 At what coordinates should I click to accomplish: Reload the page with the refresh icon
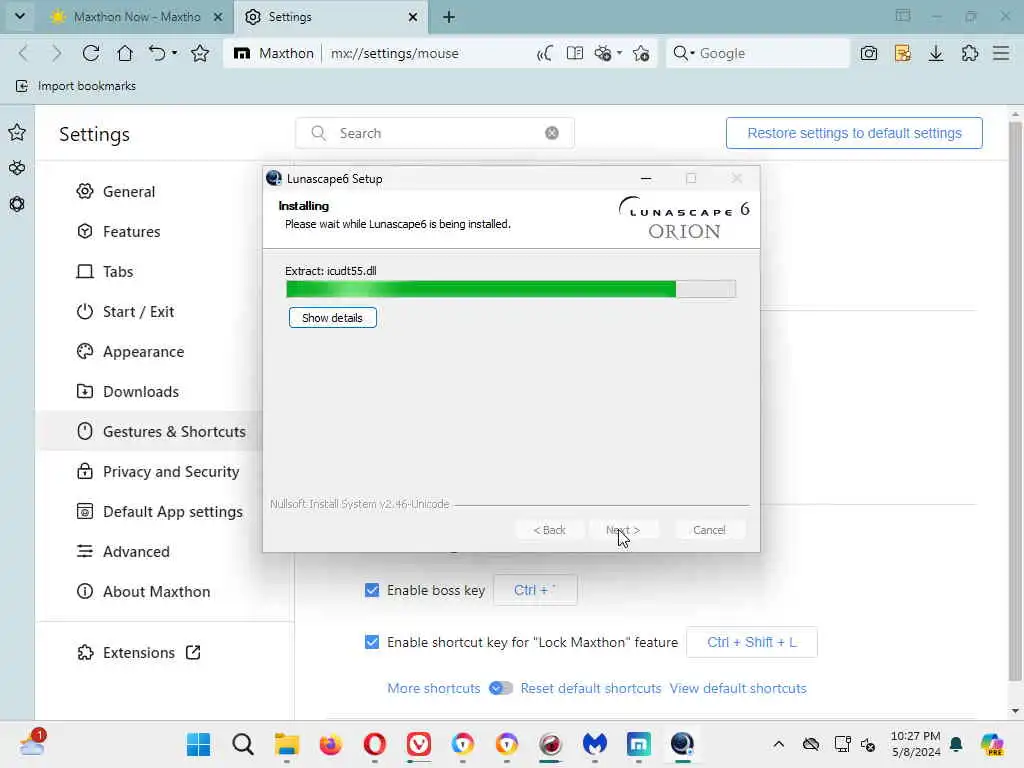(x=91, y=53)
